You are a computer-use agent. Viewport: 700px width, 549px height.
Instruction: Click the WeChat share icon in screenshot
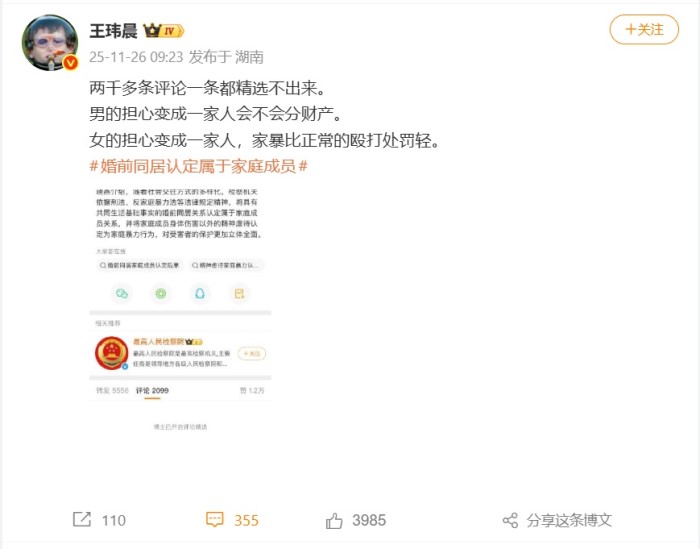[x=122, y=293]
